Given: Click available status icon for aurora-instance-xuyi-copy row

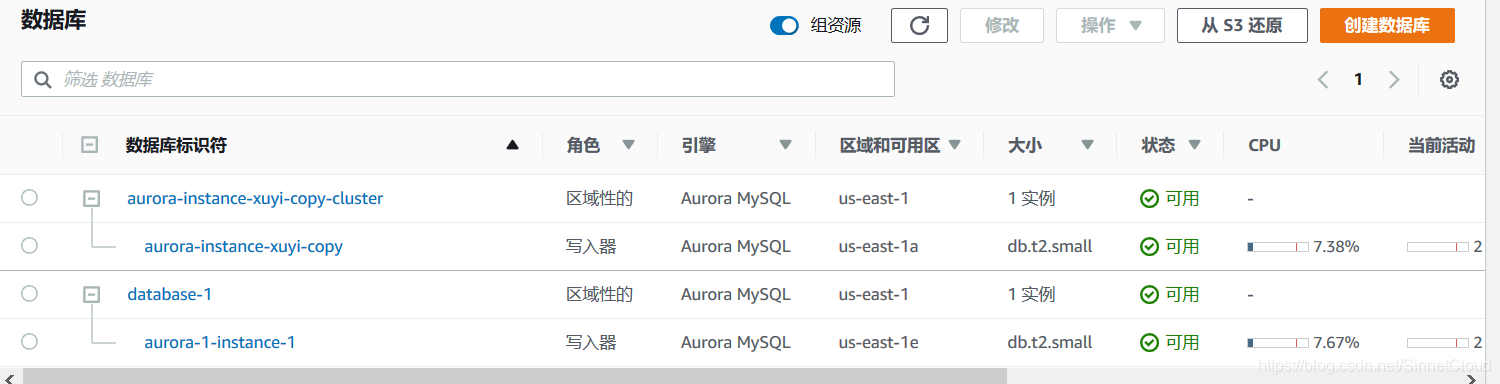Looking at the screenshot, I should coord(1150,246).
